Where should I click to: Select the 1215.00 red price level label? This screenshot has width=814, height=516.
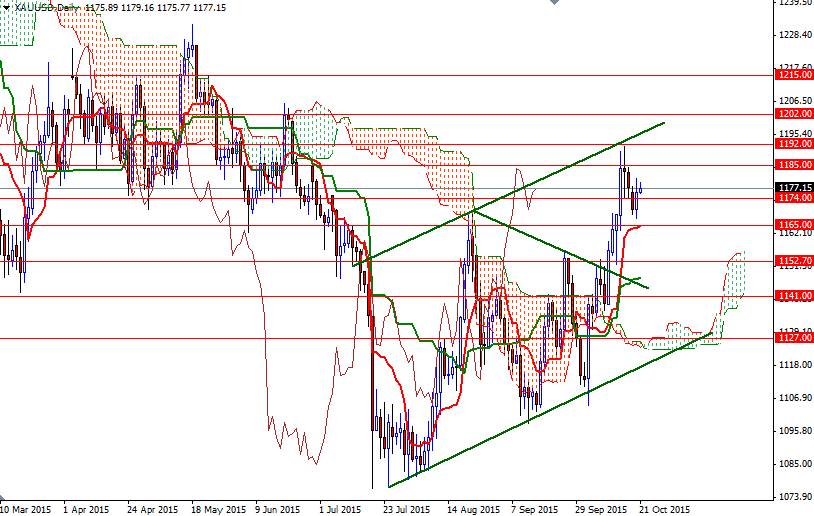click(x=794, y=75)
